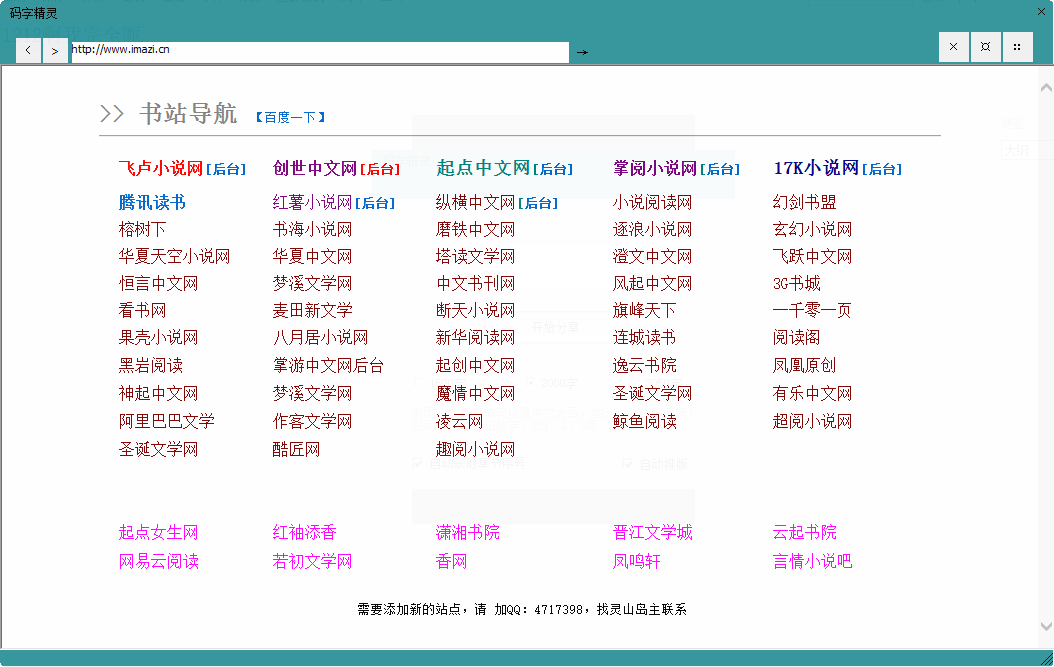Open 阿里巴巴文学 link
The width and height of the screenshot is (1054, 667).
tap(167, 422)
